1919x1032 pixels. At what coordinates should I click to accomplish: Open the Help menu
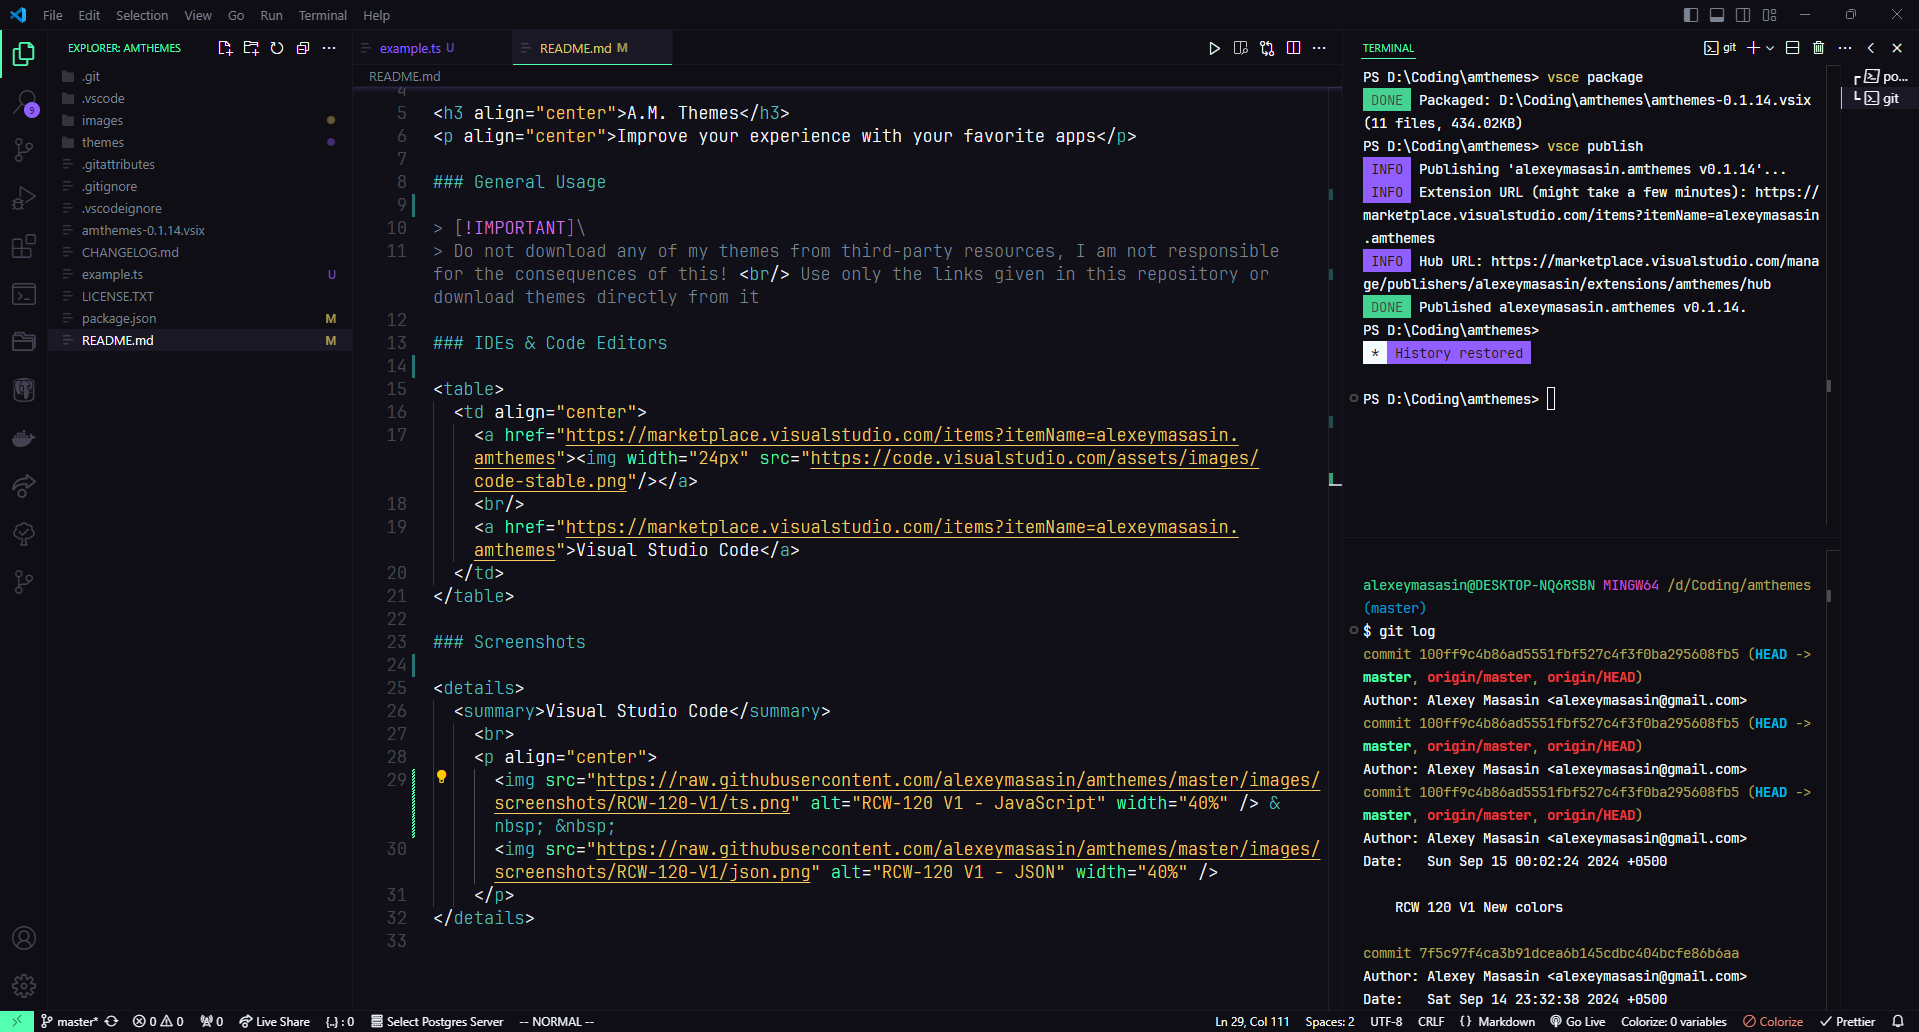pyautogui.click(x=377, y=15)
